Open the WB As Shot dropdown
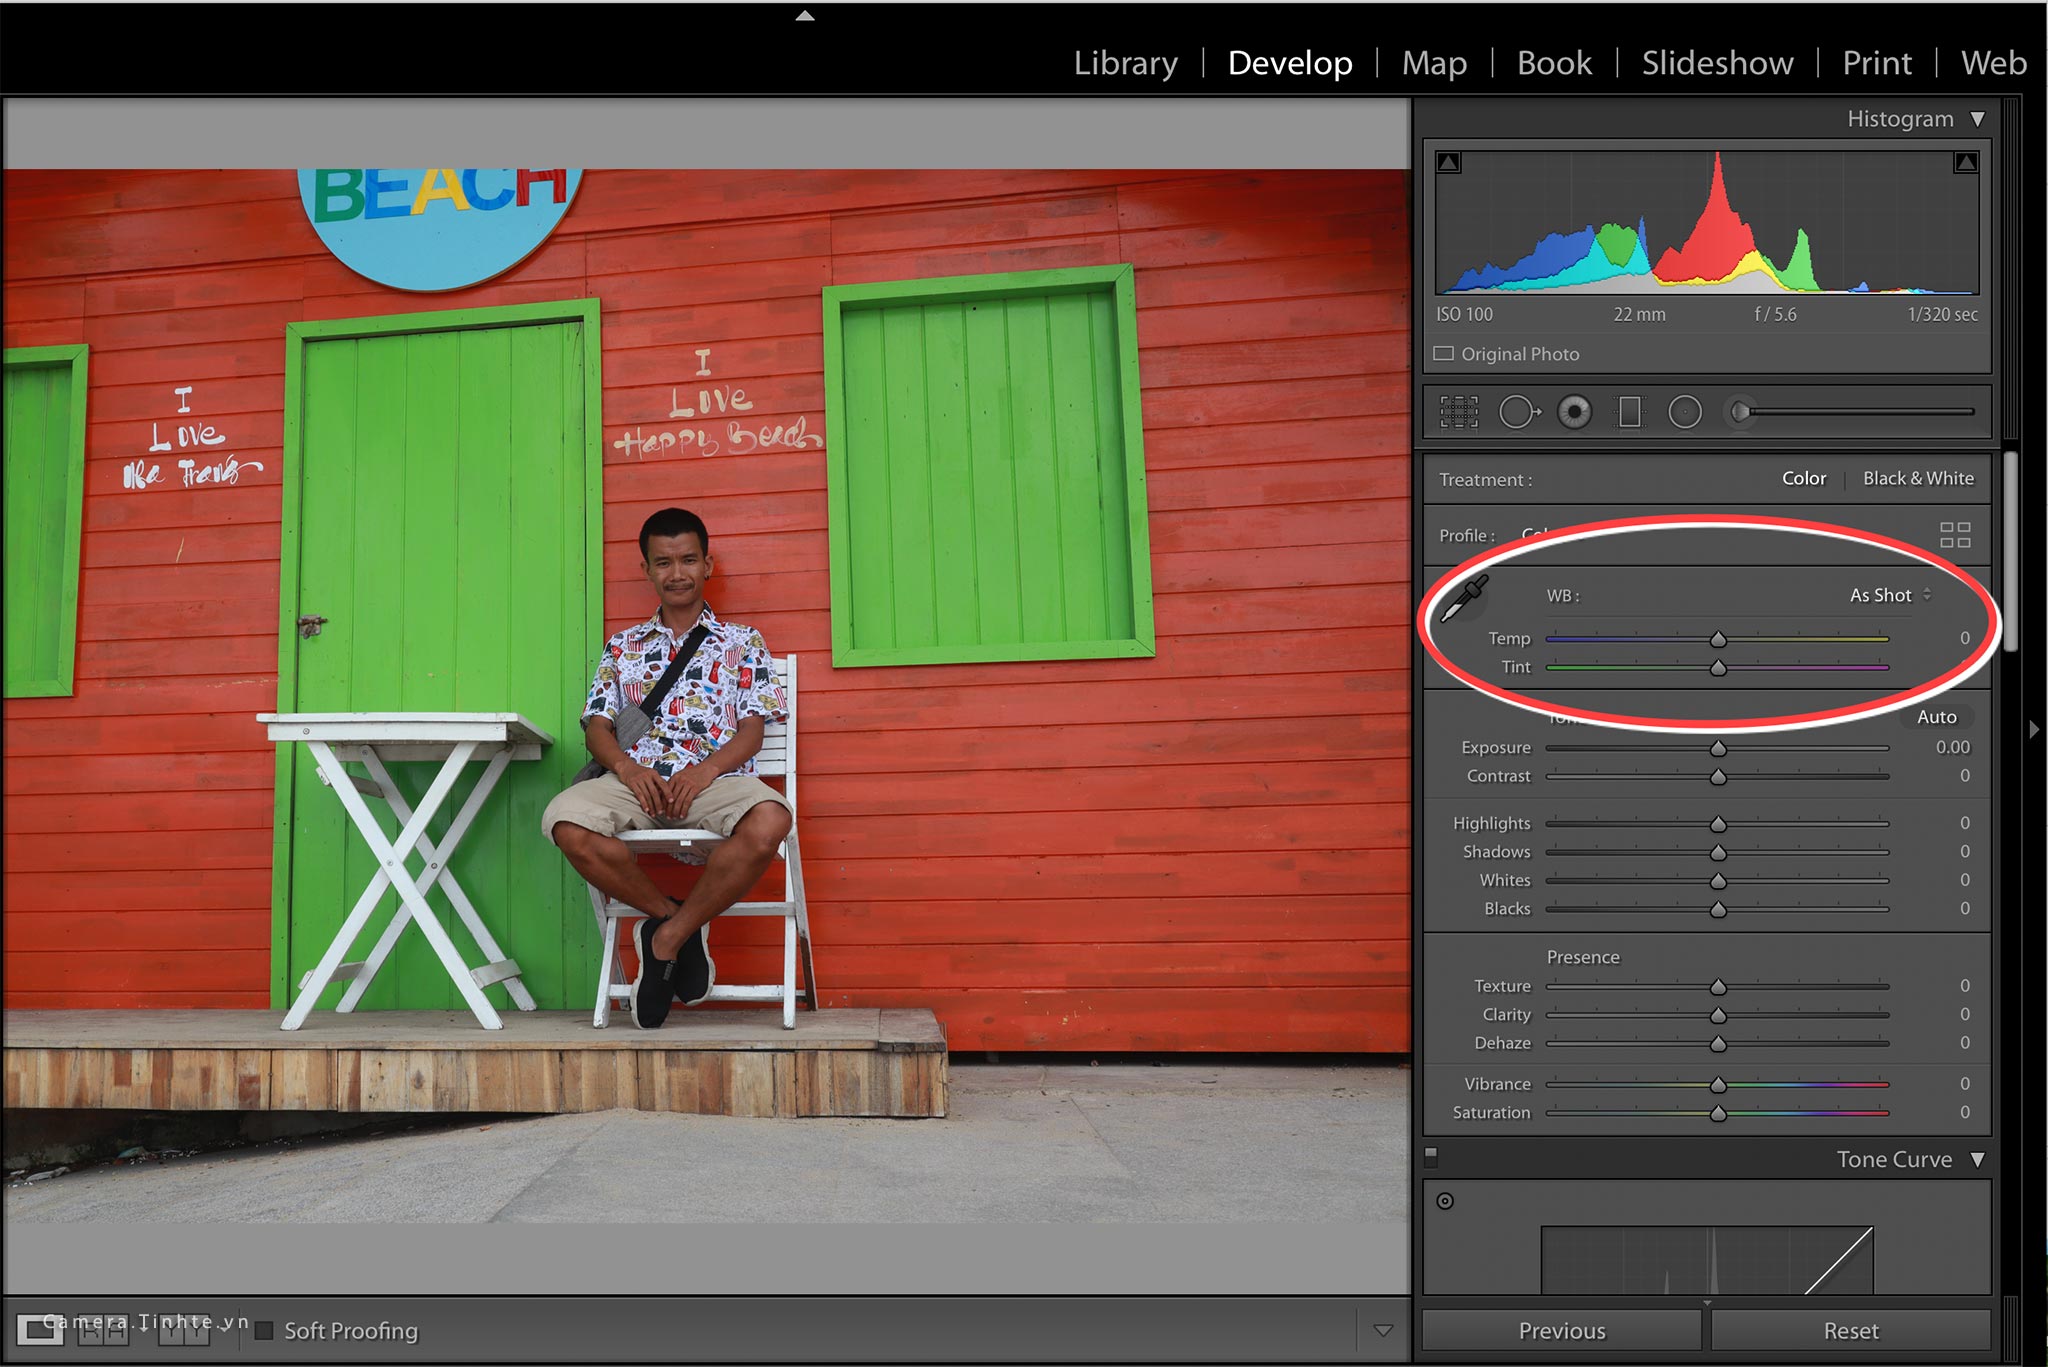2048x1367 pixels. pyautogui.click(x=1890, y=595)
